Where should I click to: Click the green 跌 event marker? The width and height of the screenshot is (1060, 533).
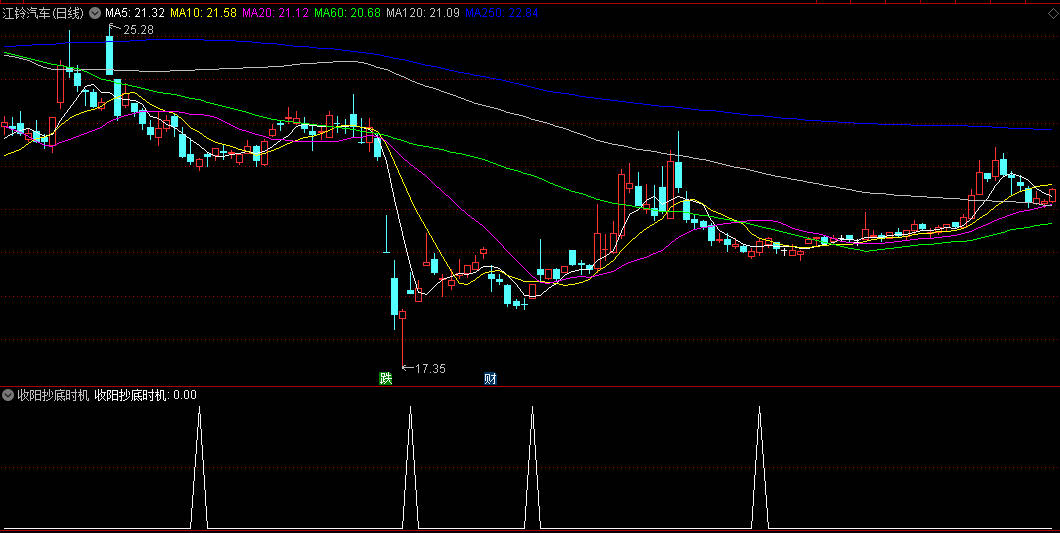tap(385, 379)
